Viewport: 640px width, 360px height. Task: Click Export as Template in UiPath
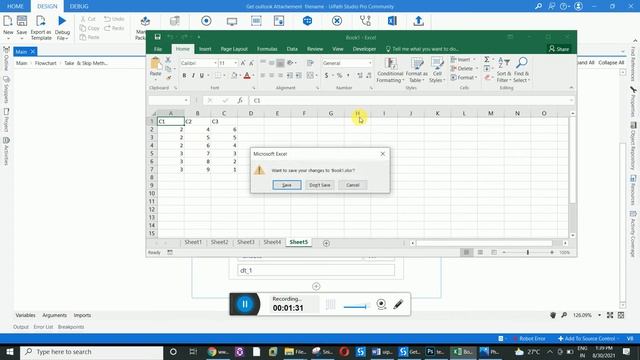[x=41, y=28]
